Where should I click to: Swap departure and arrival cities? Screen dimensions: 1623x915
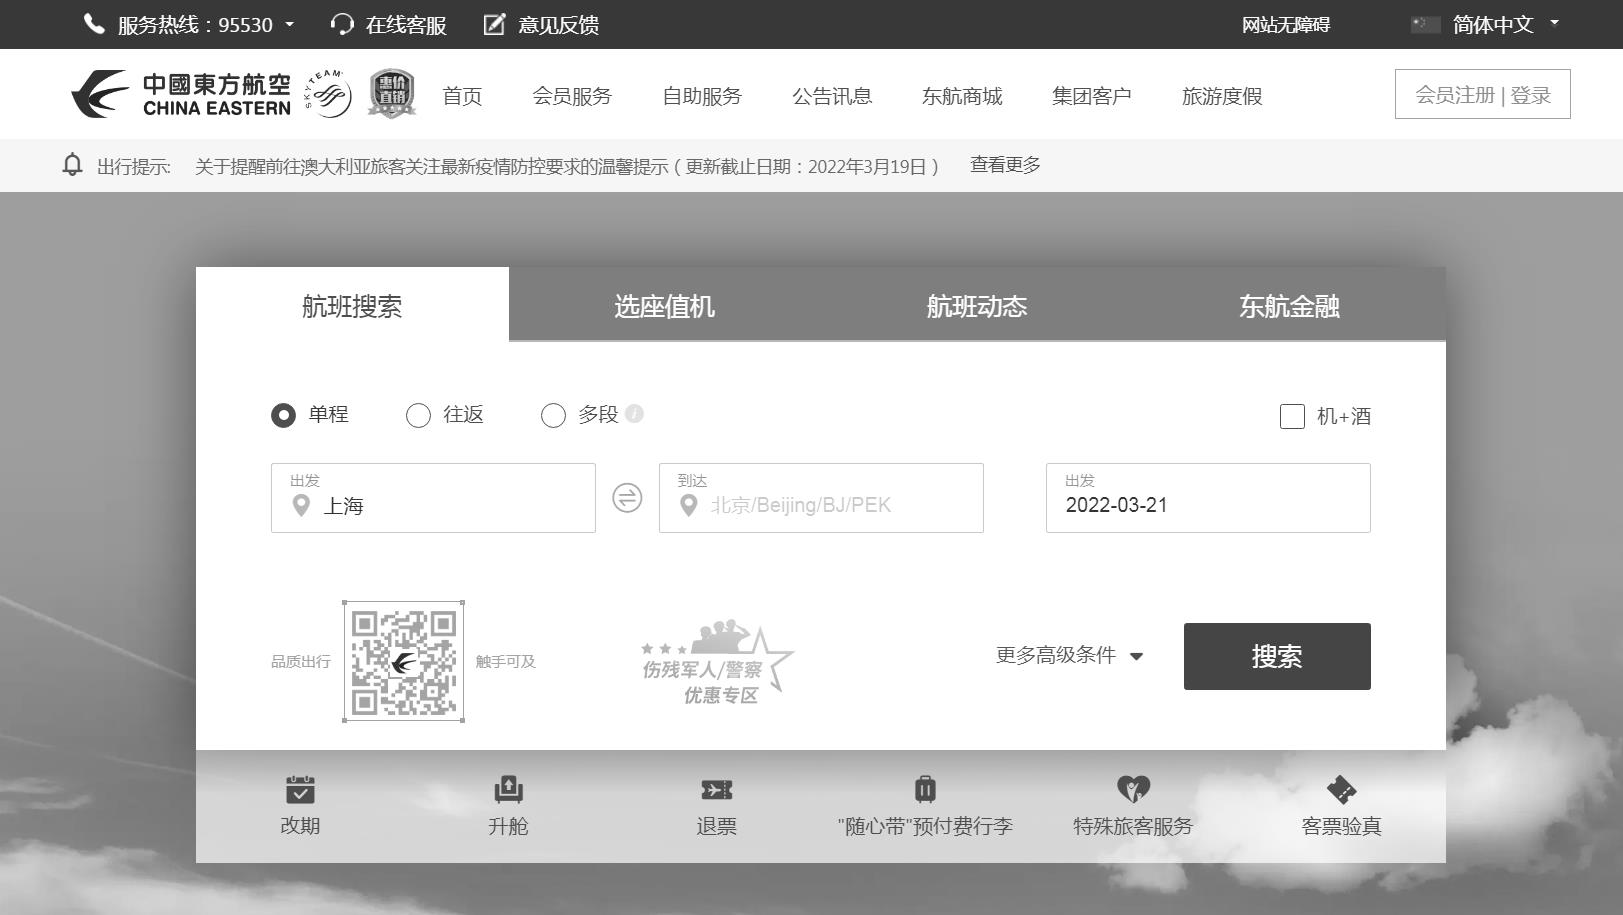(627, 498)
